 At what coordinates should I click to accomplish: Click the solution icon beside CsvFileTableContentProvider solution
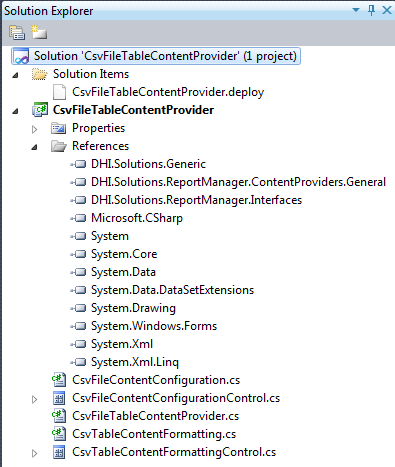pyautogui.click(x=21, y=56)
